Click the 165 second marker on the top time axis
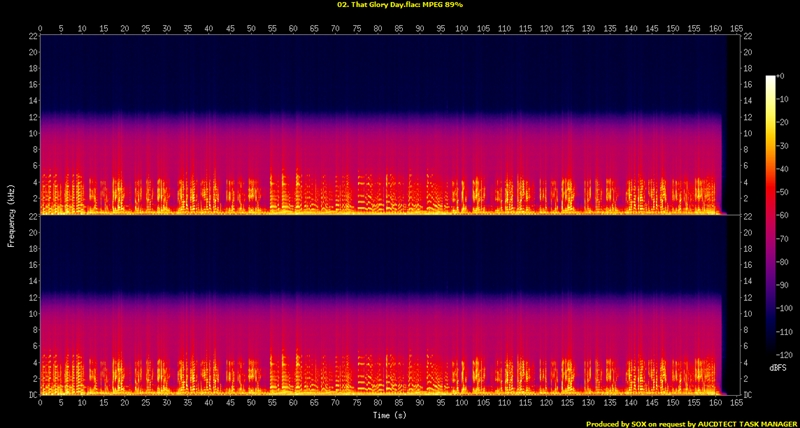Screen dimensions: 800x428 click(735, 29)
